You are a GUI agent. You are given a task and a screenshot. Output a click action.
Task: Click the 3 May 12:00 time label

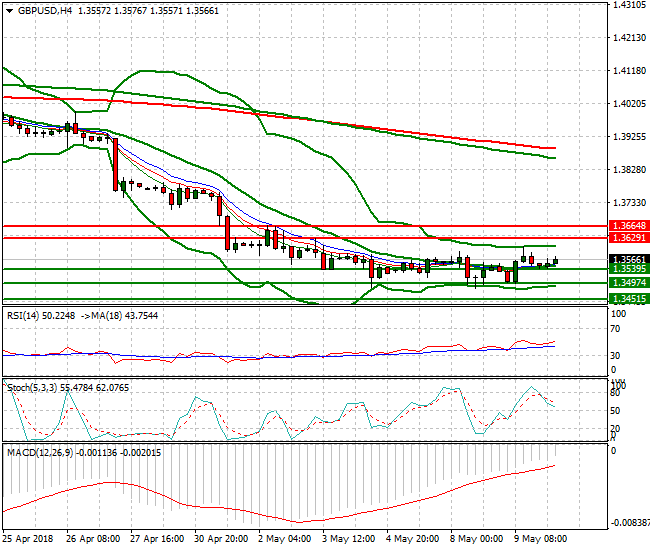coord(349,539)
